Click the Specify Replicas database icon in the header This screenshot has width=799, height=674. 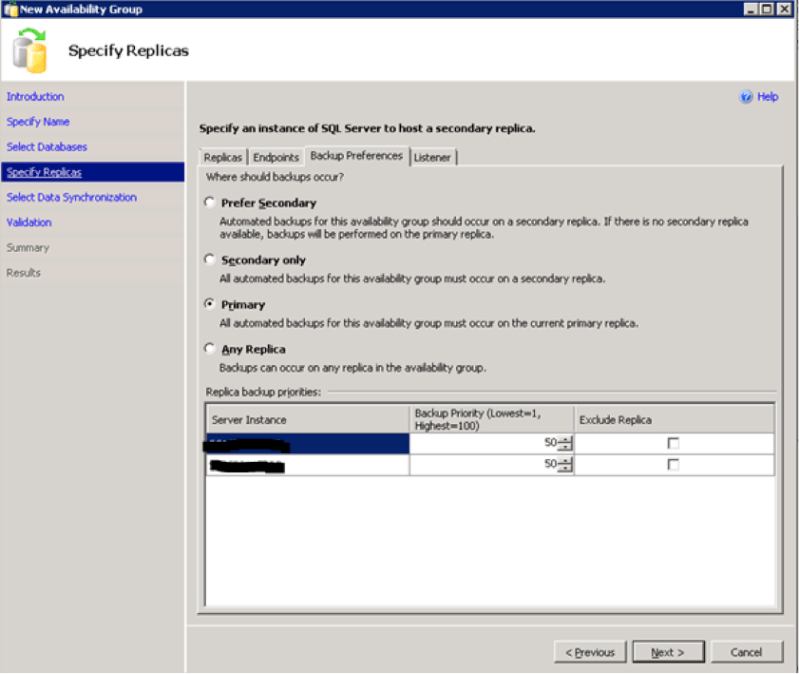tap(30, 50)
